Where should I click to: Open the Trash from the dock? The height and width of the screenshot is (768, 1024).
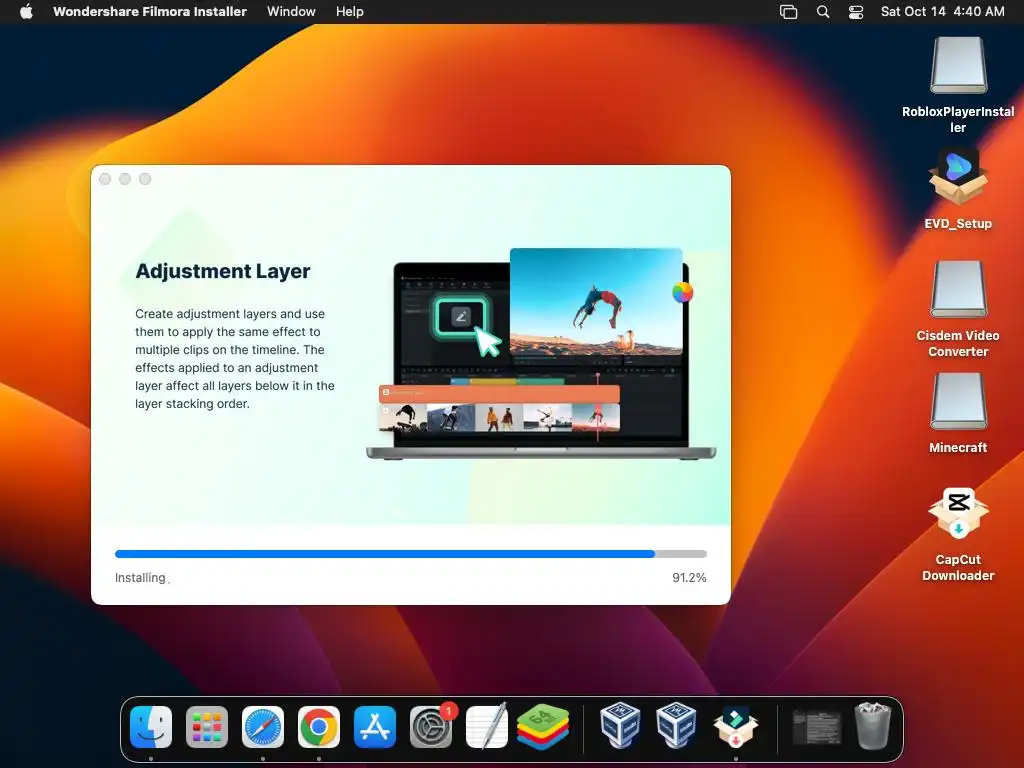pyautogui.click(x=873, y=726)
